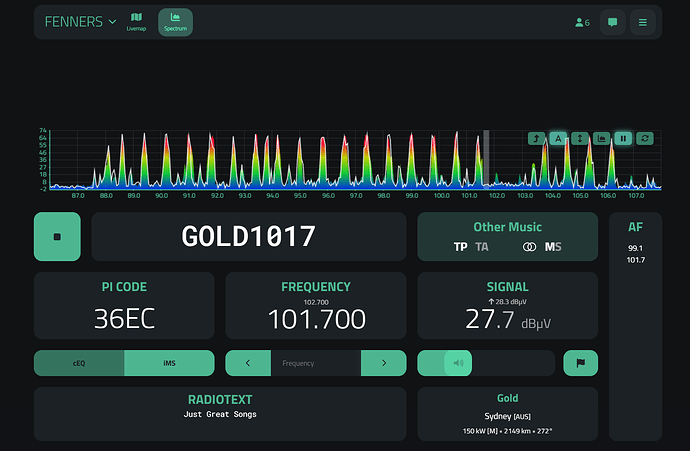This screenshot has width=690, height=451.
Task: Click the spectrum chart icon in graph toolbar
Action: pos(601,138)
